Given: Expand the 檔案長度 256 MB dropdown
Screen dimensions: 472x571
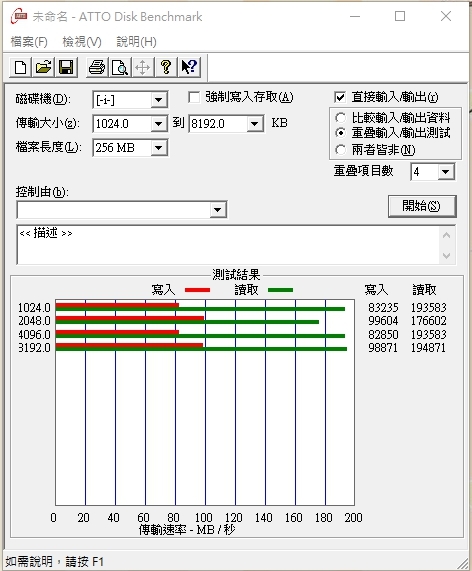Looking at the screenshot, I should tap(159, 148).
